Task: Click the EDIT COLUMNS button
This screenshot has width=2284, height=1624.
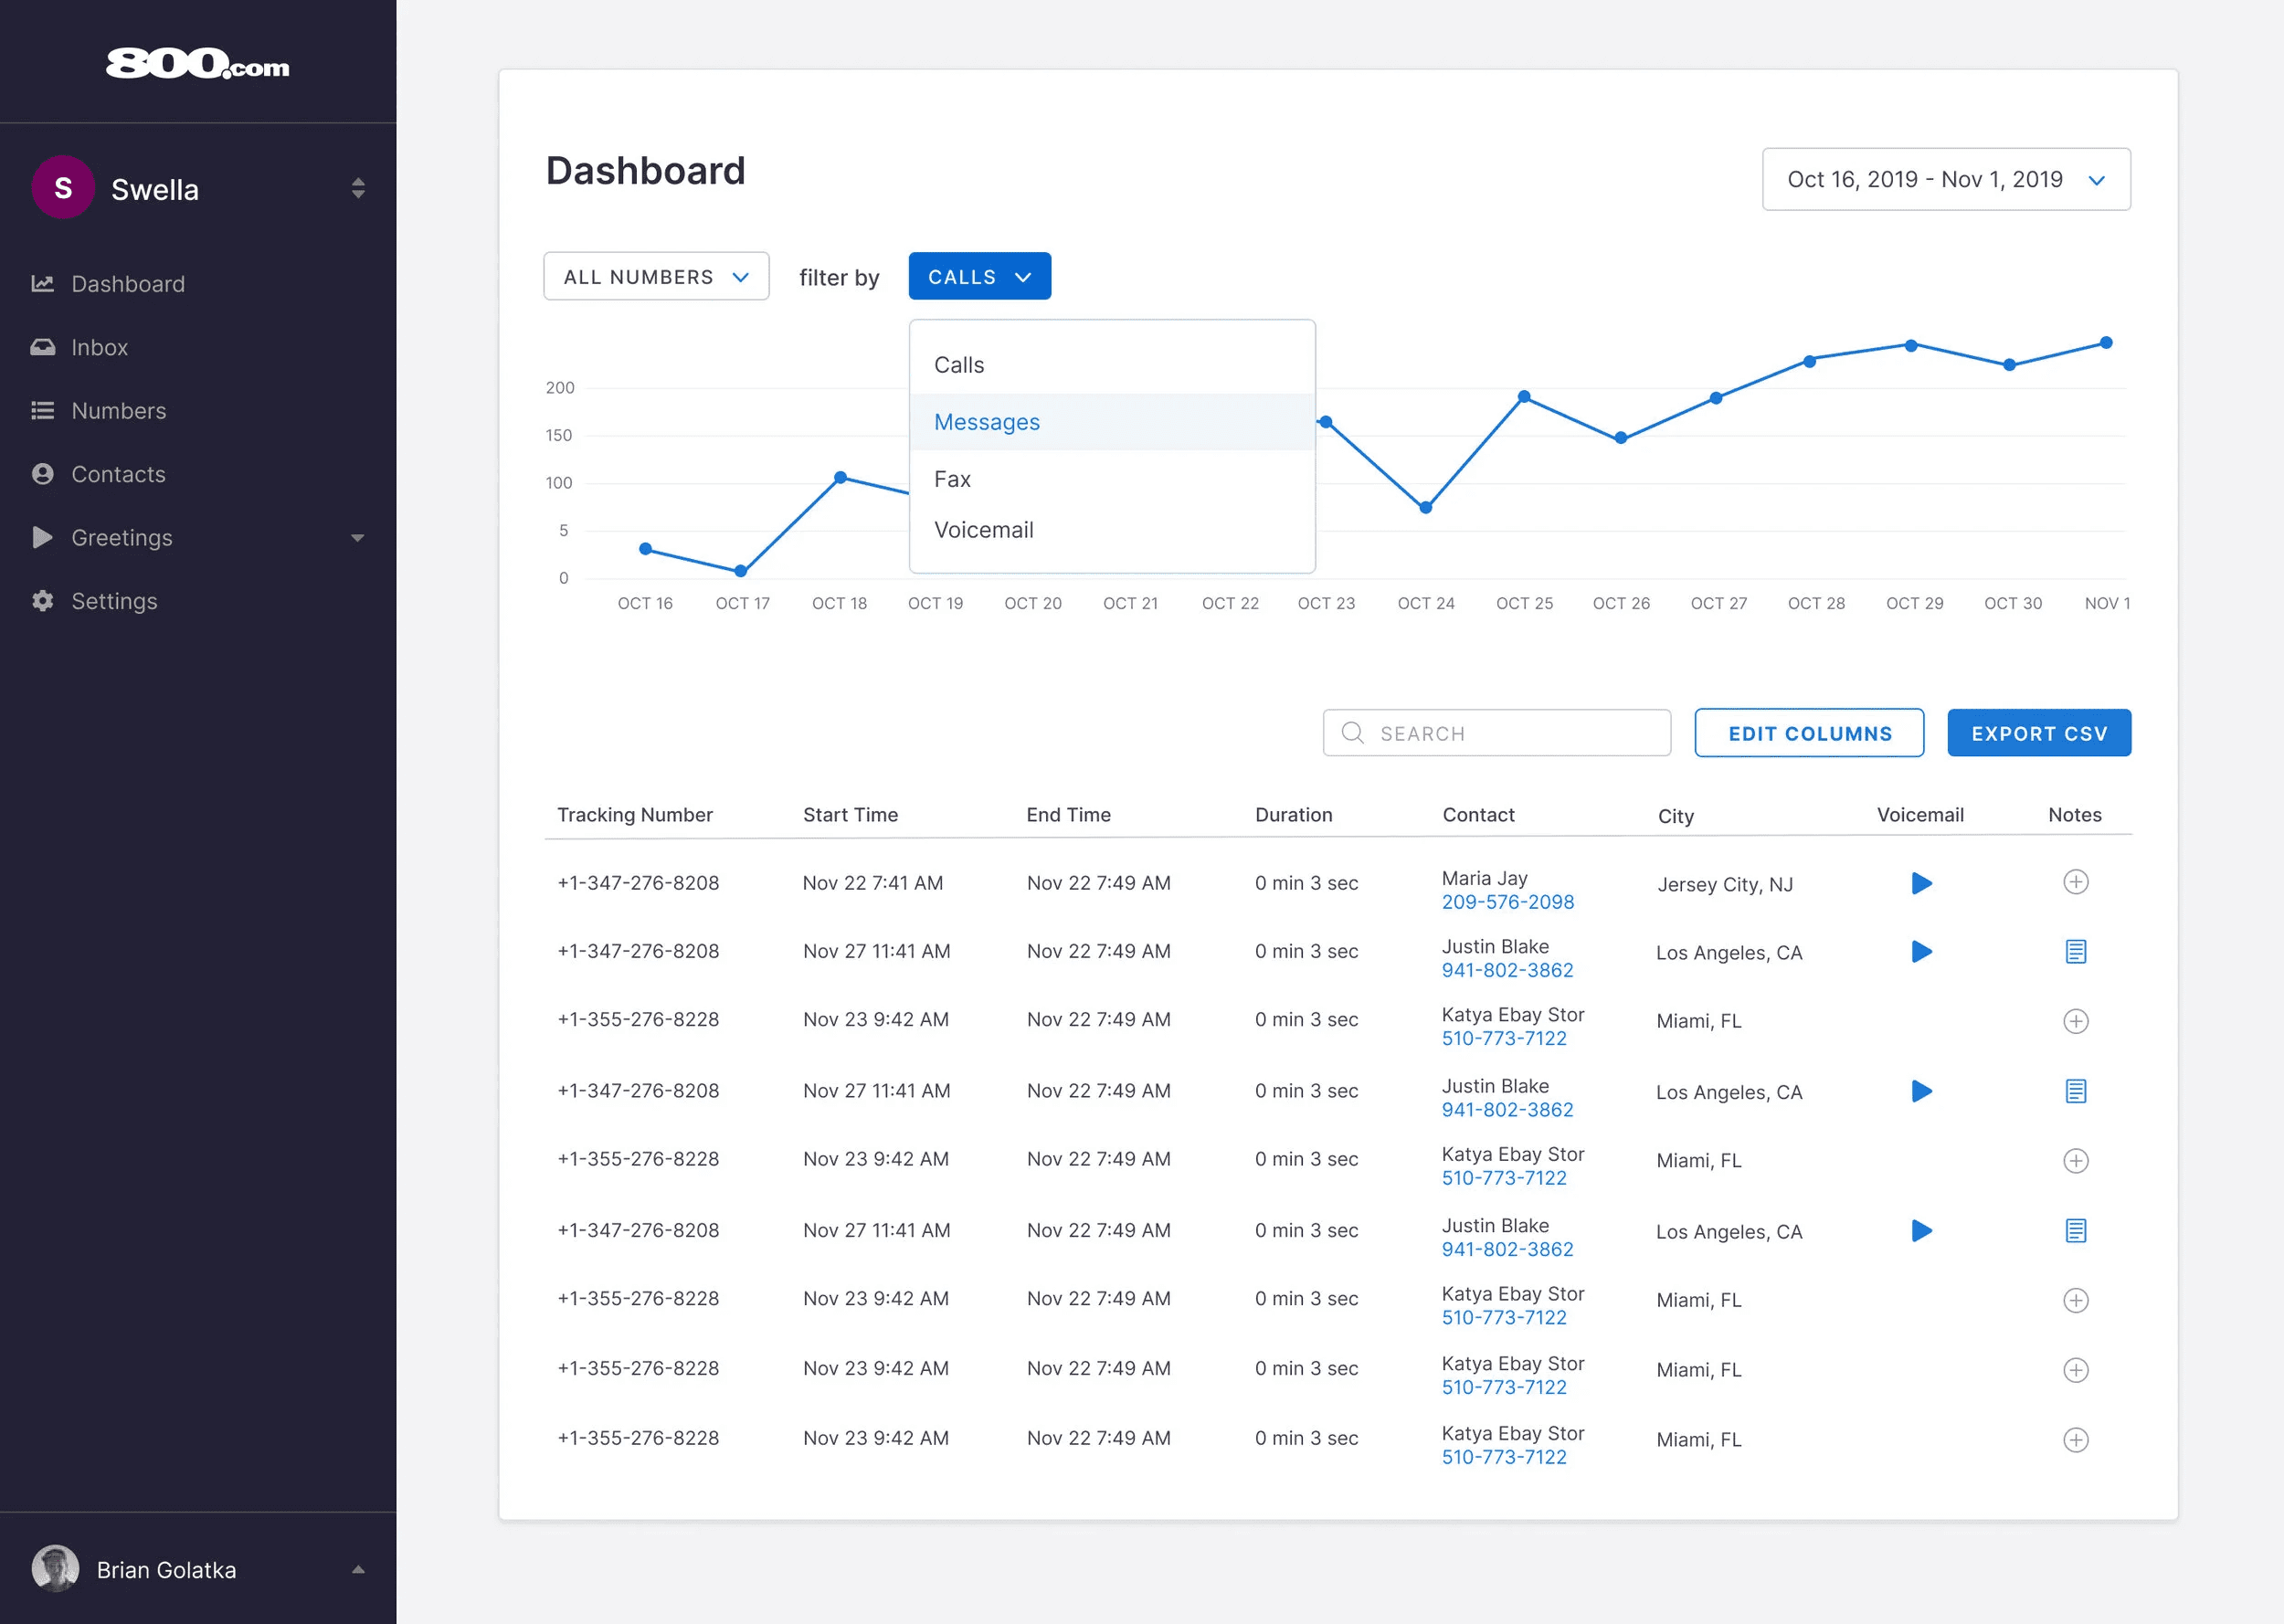Action: [x=1809, y=734]
